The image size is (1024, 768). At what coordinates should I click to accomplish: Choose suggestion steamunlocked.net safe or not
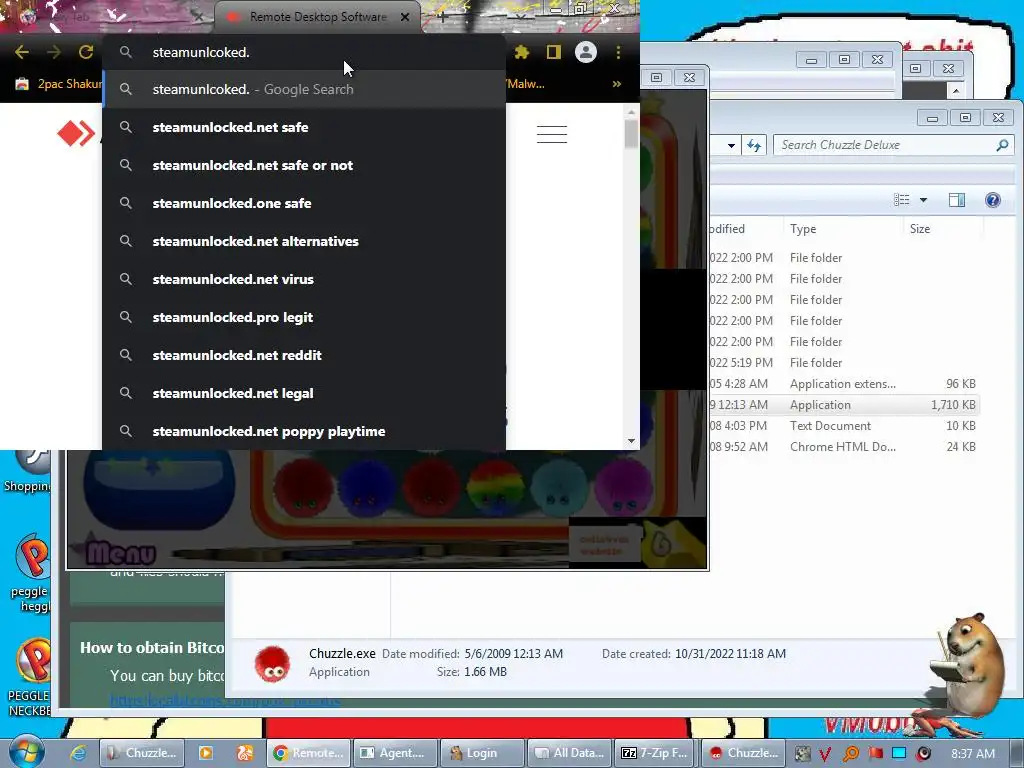pos(304,165)
